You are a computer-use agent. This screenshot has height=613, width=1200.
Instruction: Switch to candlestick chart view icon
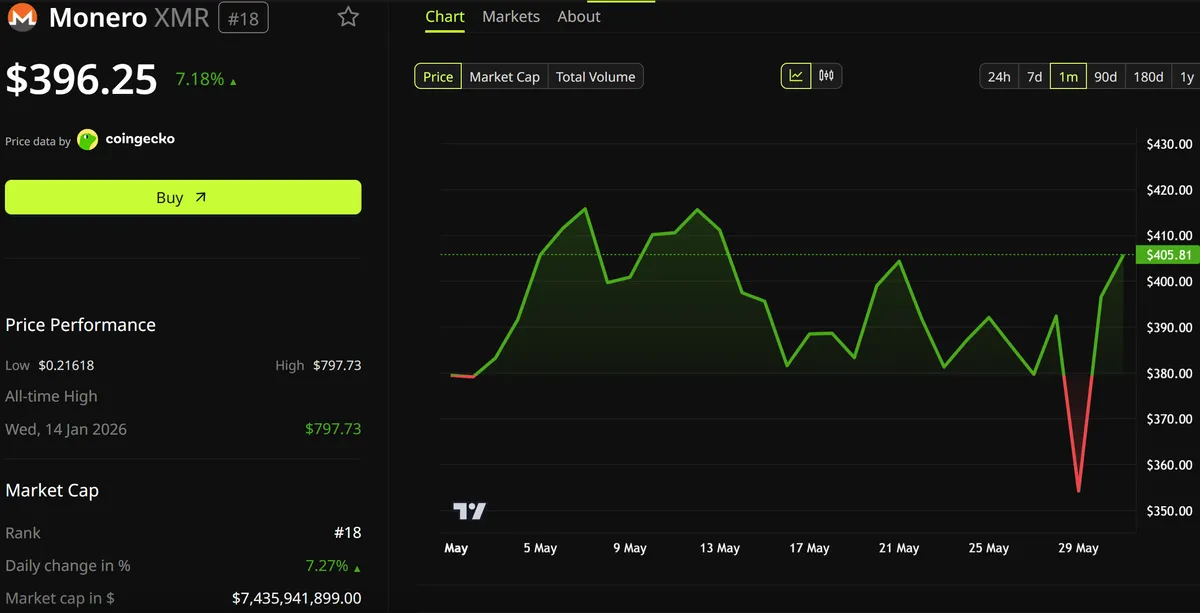[x=826, y=76]
